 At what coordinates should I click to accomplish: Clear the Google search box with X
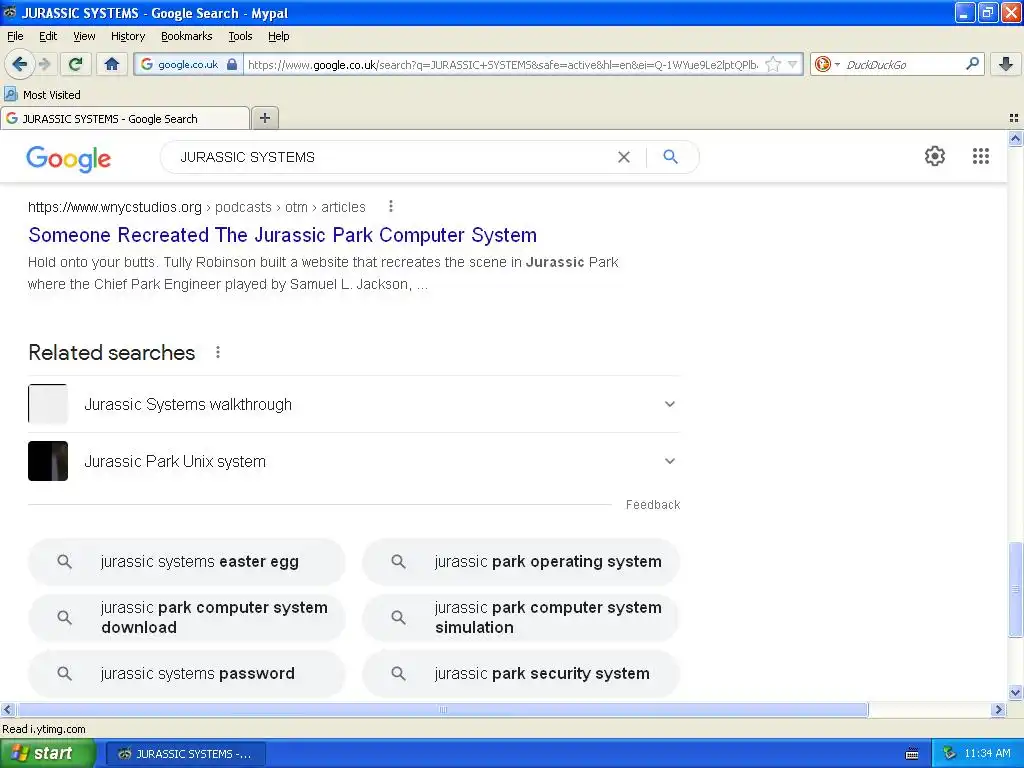(x=624, y=157)
